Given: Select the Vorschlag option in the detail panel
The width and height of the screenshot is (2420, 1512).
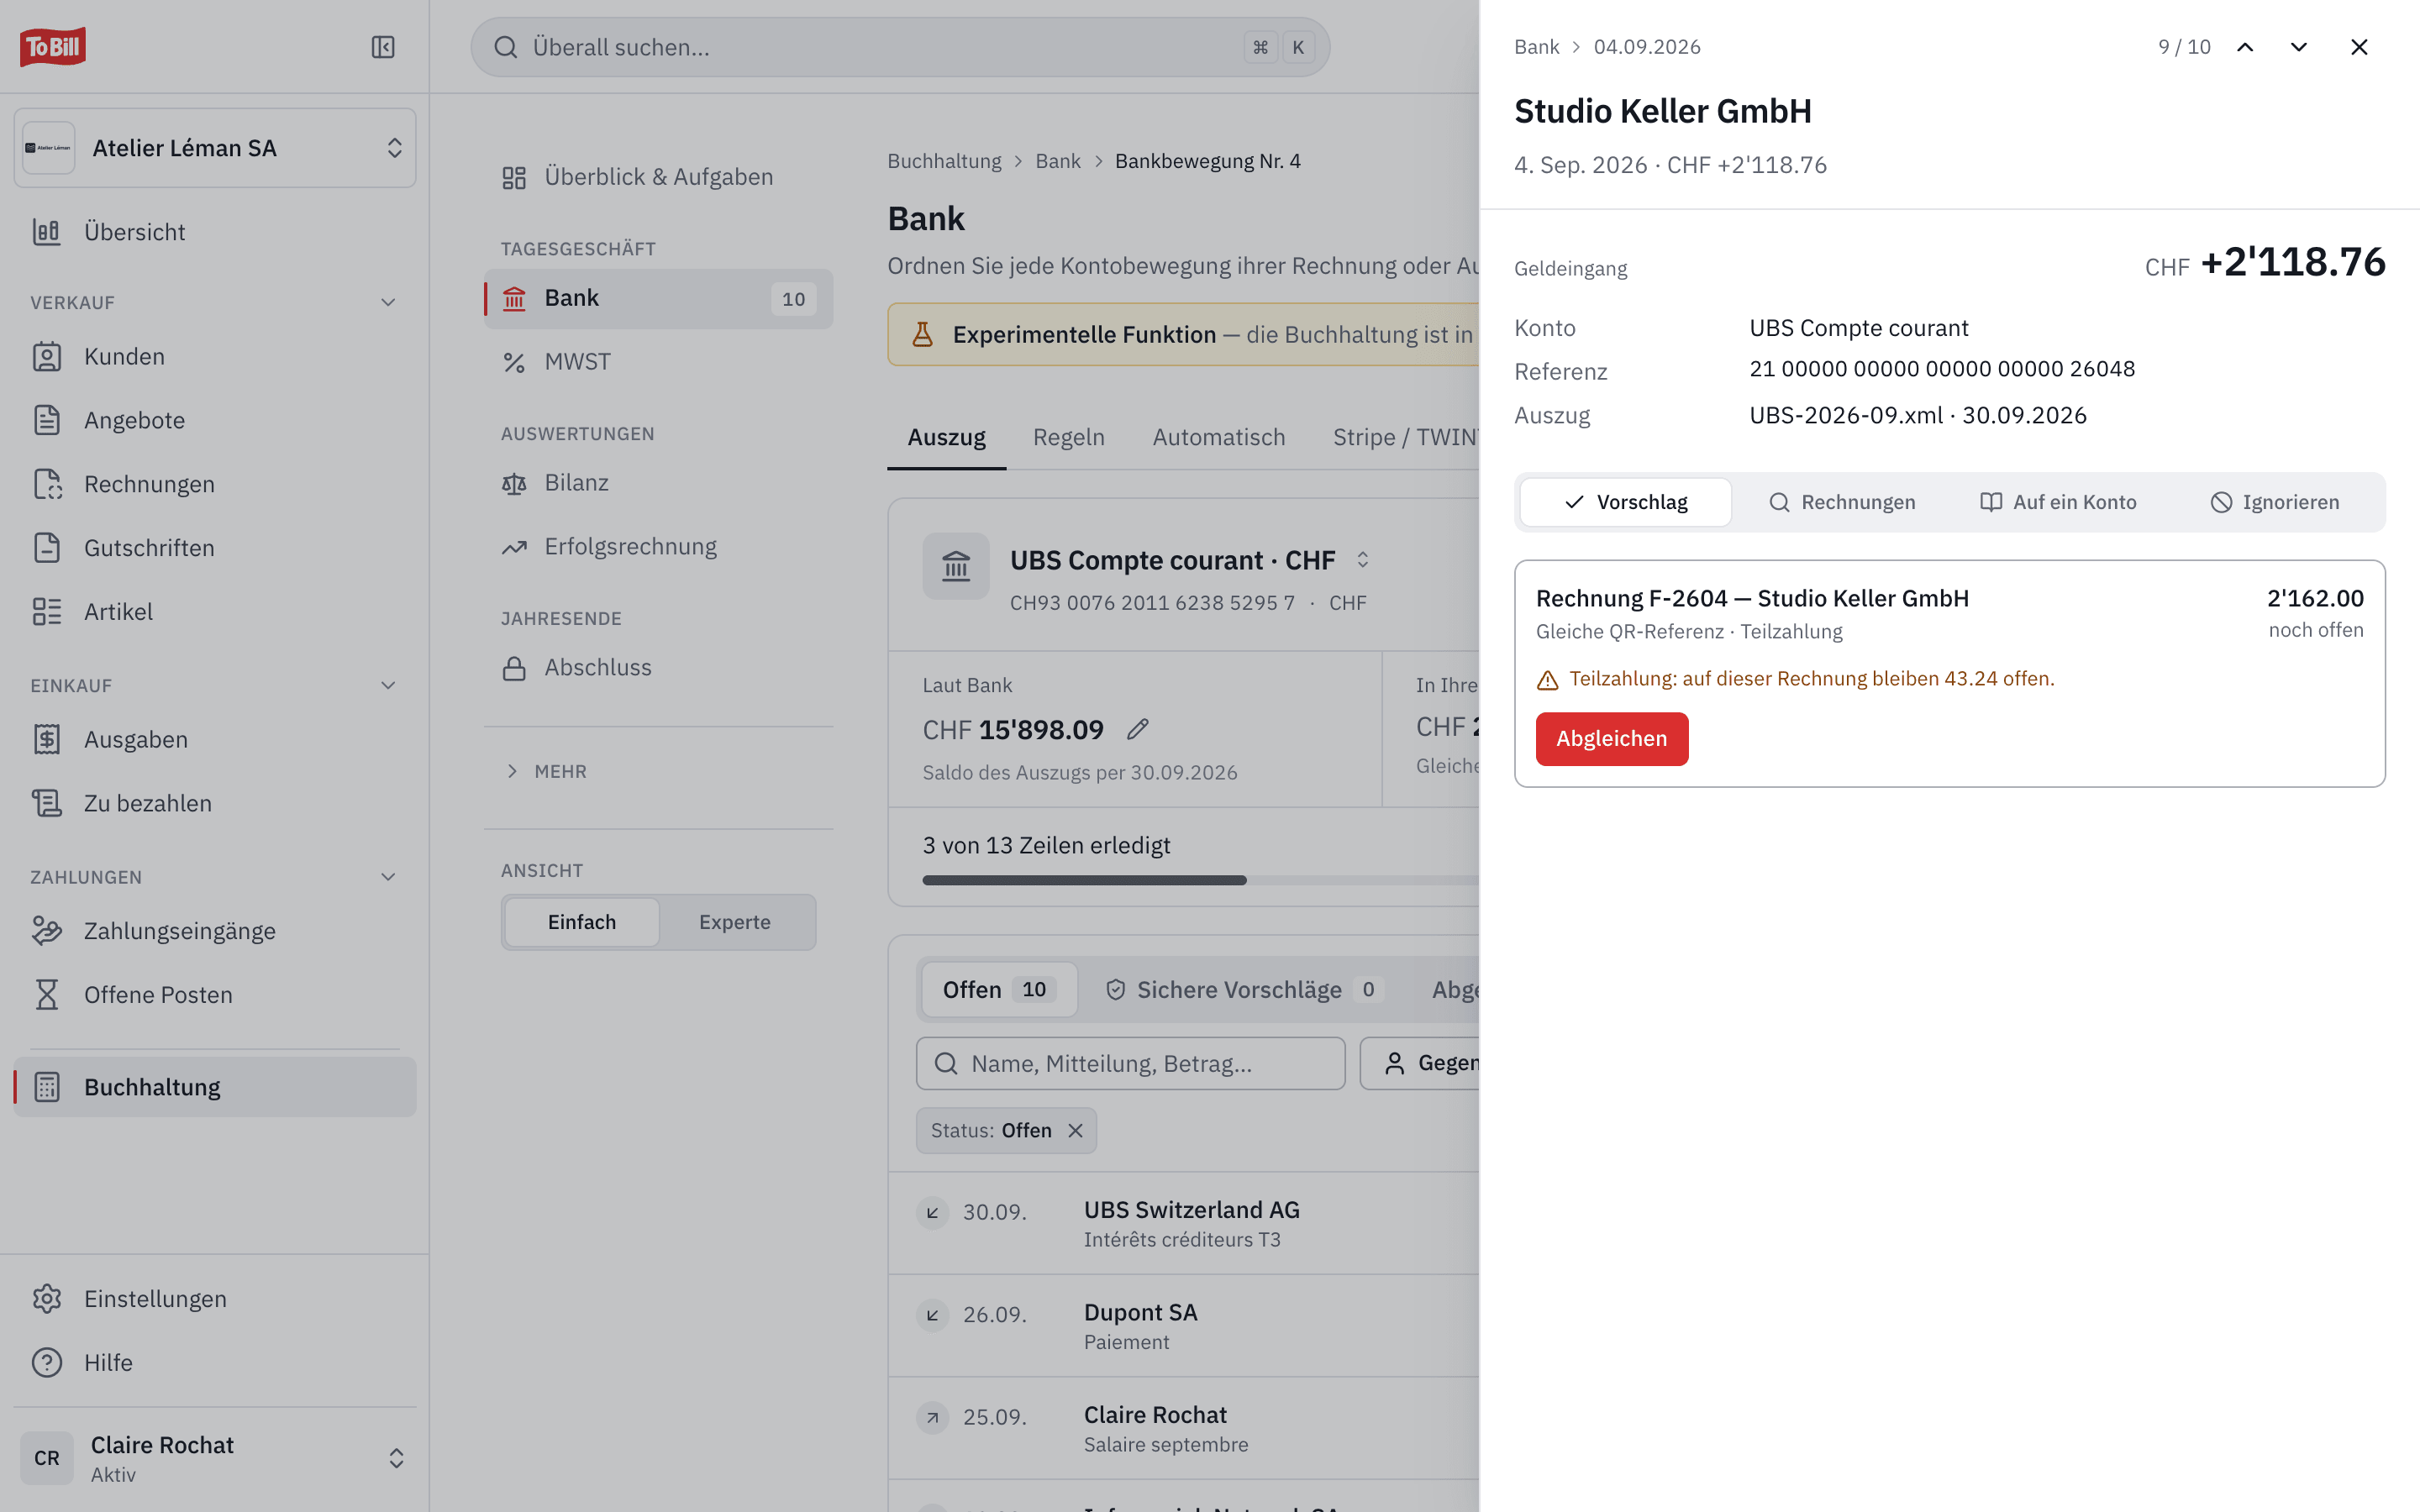Looking at the screenshot, I should click(1626, 502).
